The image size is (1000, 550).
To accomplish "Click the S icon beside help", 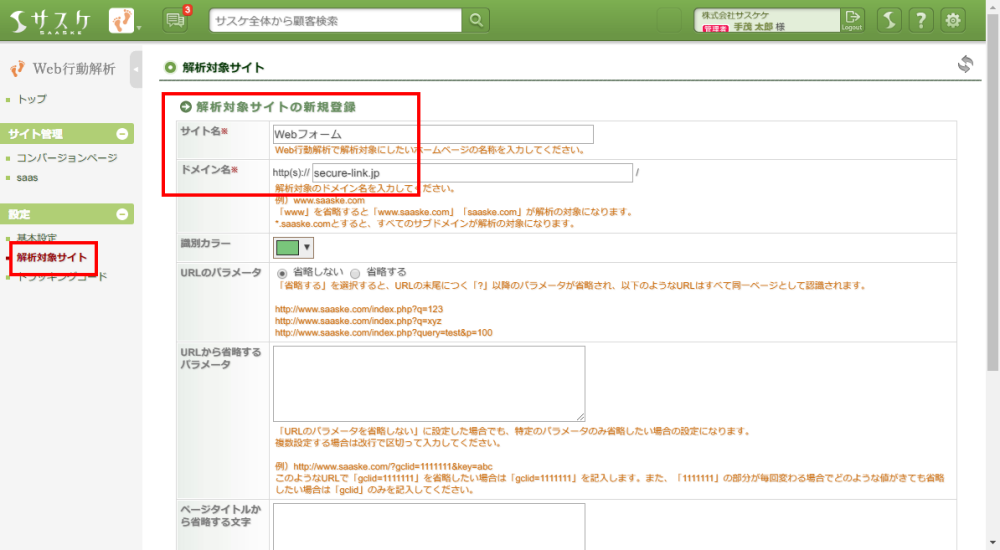I will point(889,20).
